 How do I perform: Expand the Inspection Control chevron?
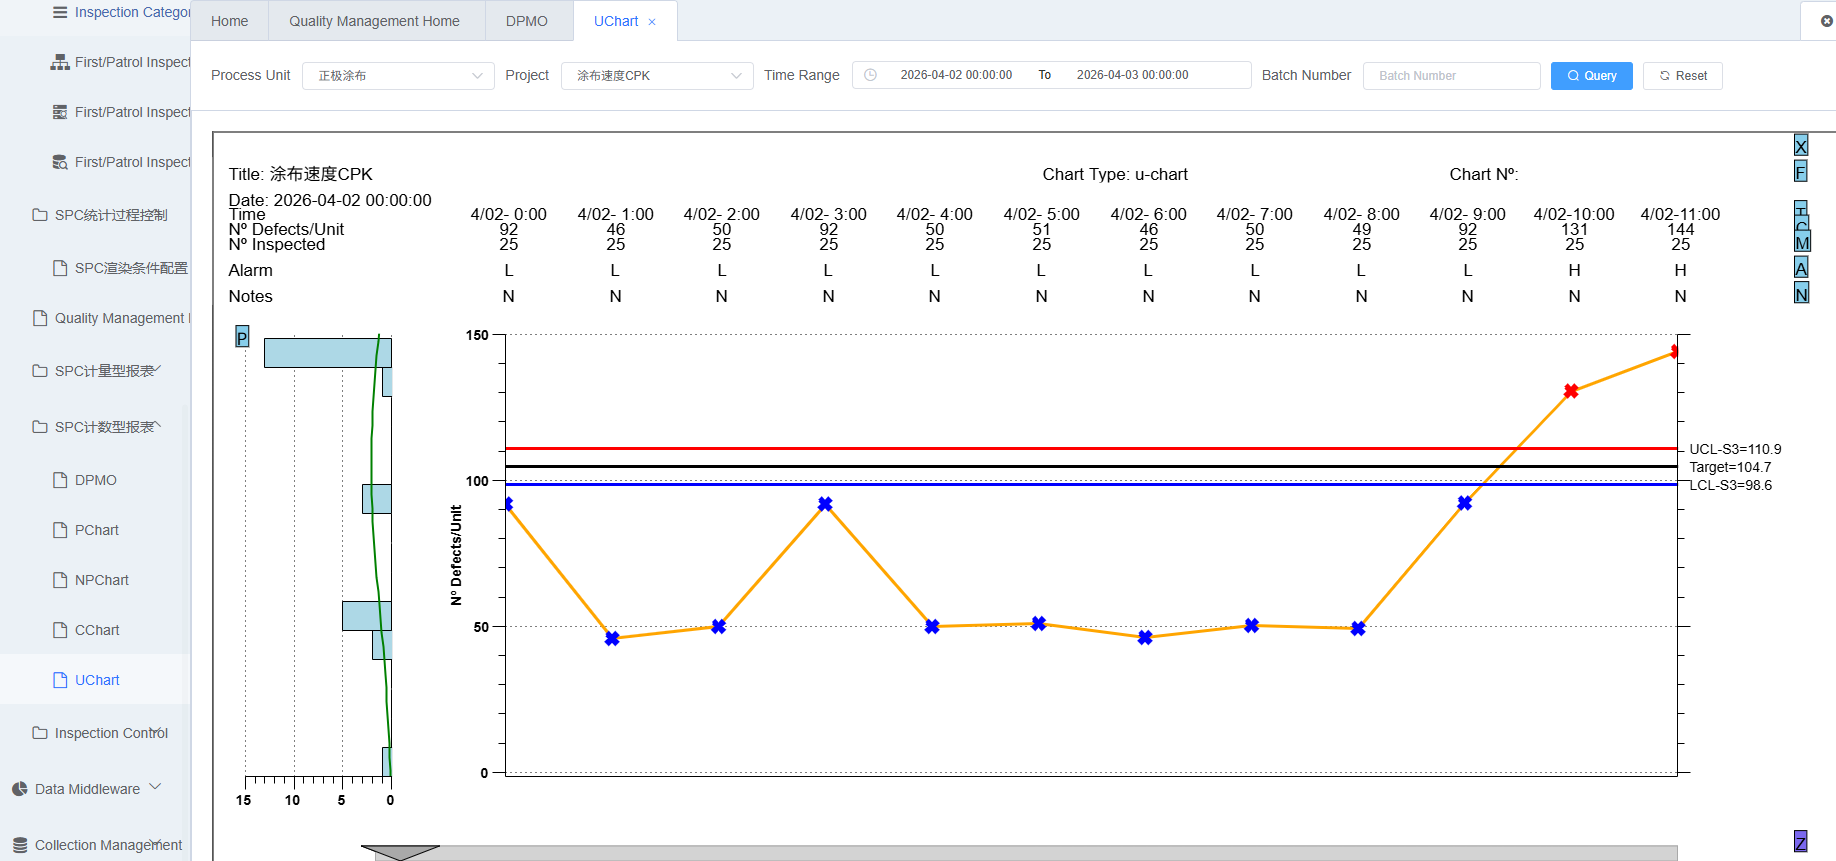(x=155, y=731)
